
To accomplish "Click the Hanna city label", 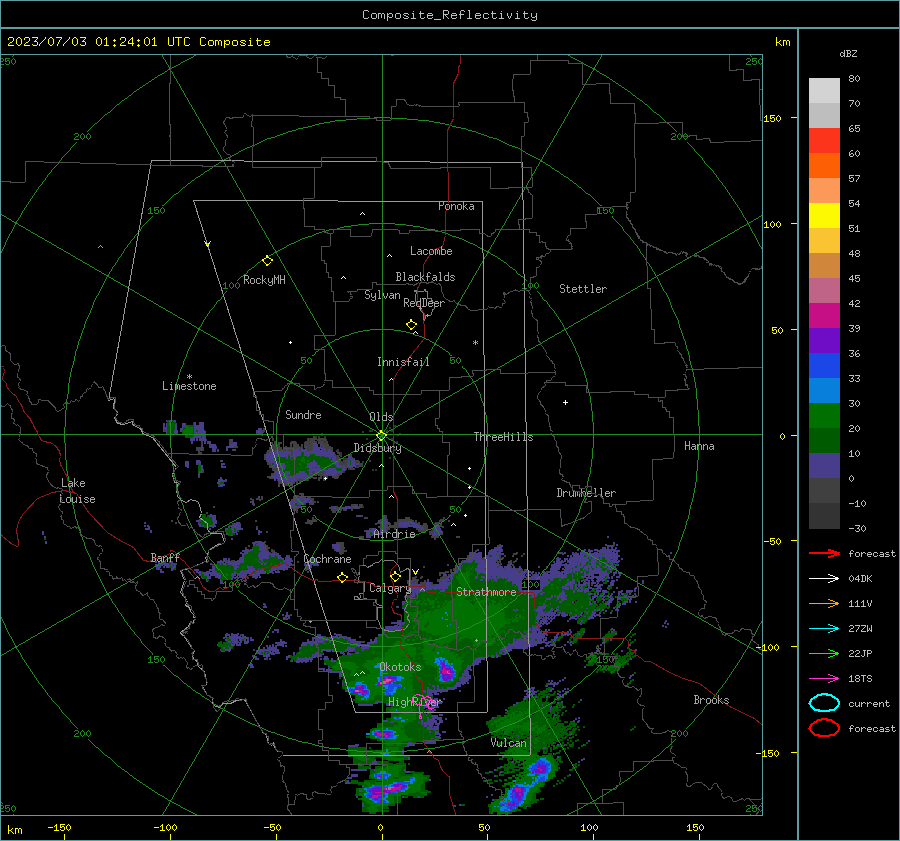I will pyautogui.click(x=699, y=446).
